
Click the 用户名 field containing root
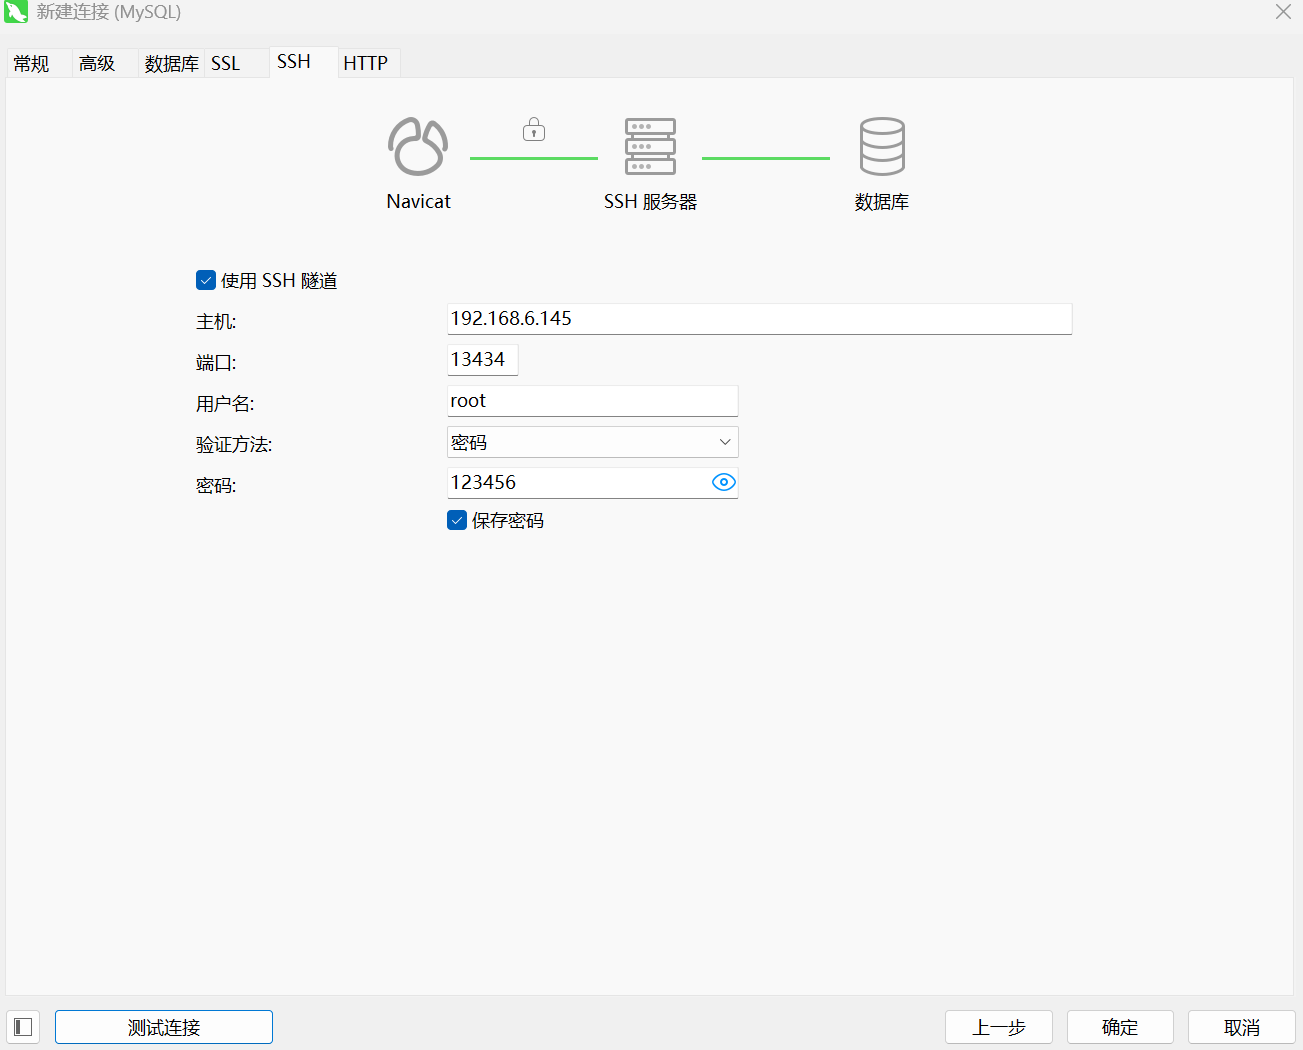592,401
